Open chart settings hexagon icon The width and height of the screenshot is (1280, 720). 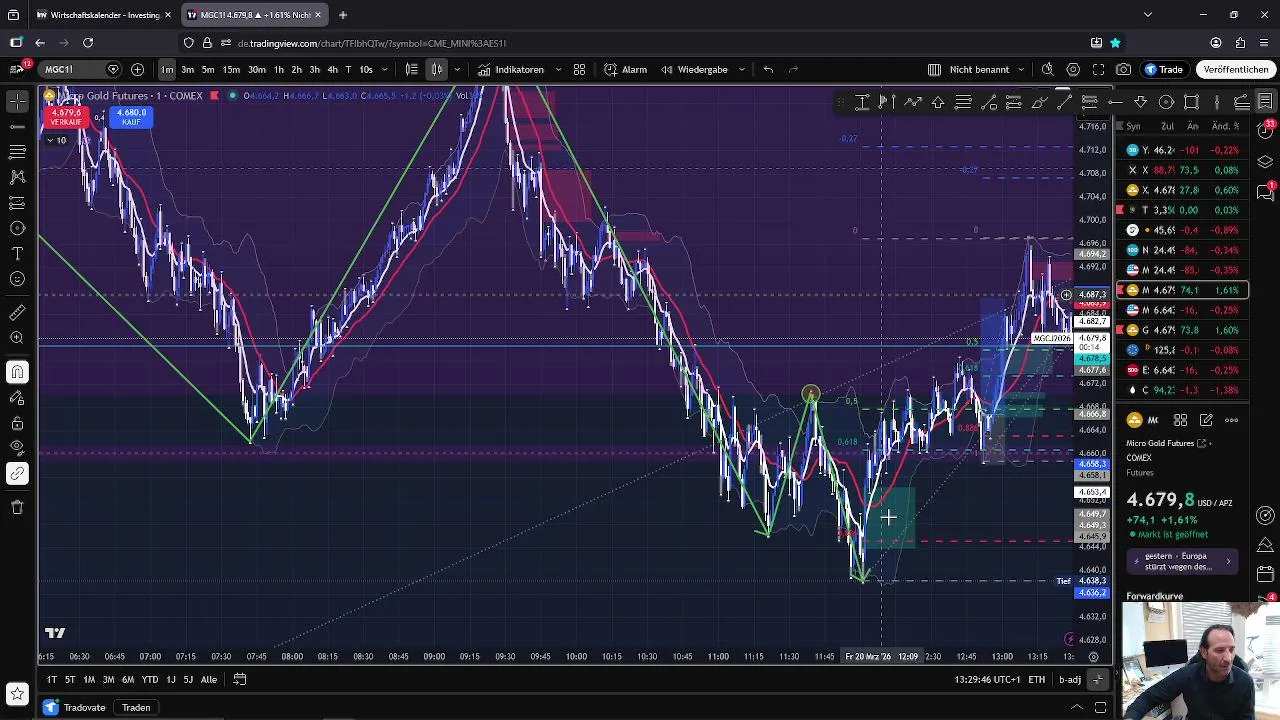pos(1073,69)
